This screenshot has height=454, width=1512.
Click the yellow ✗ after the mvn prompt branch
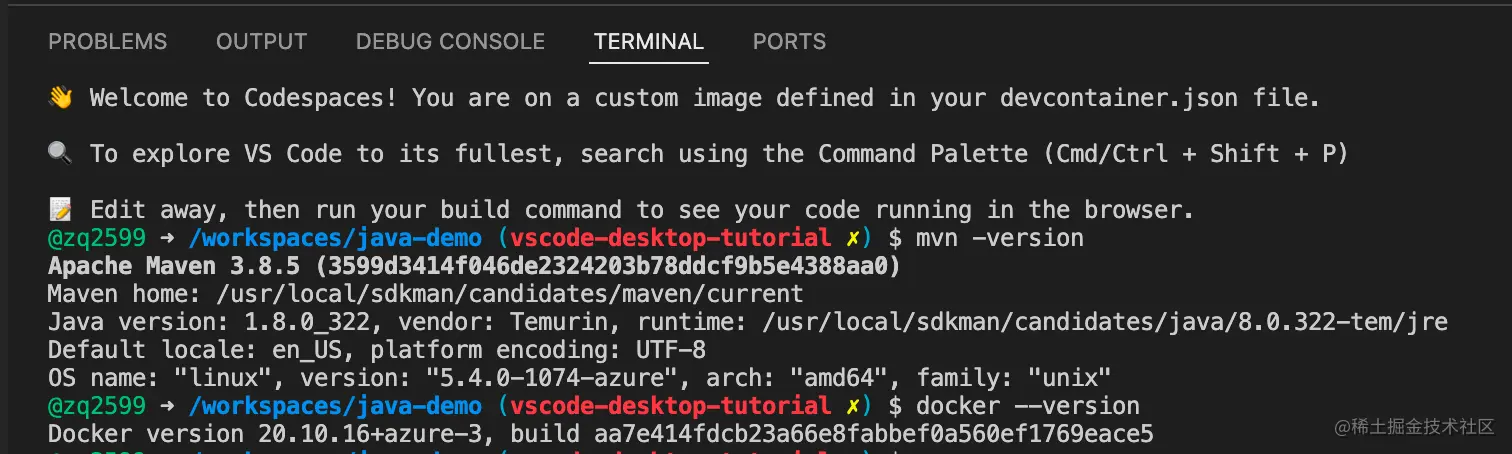851,238
